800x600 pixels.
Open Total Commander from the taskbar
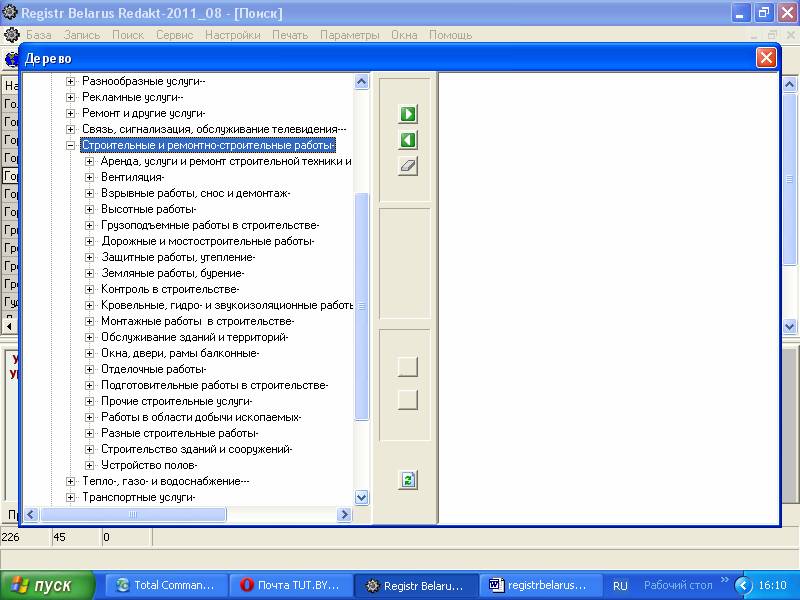click(x=165, y=586)
